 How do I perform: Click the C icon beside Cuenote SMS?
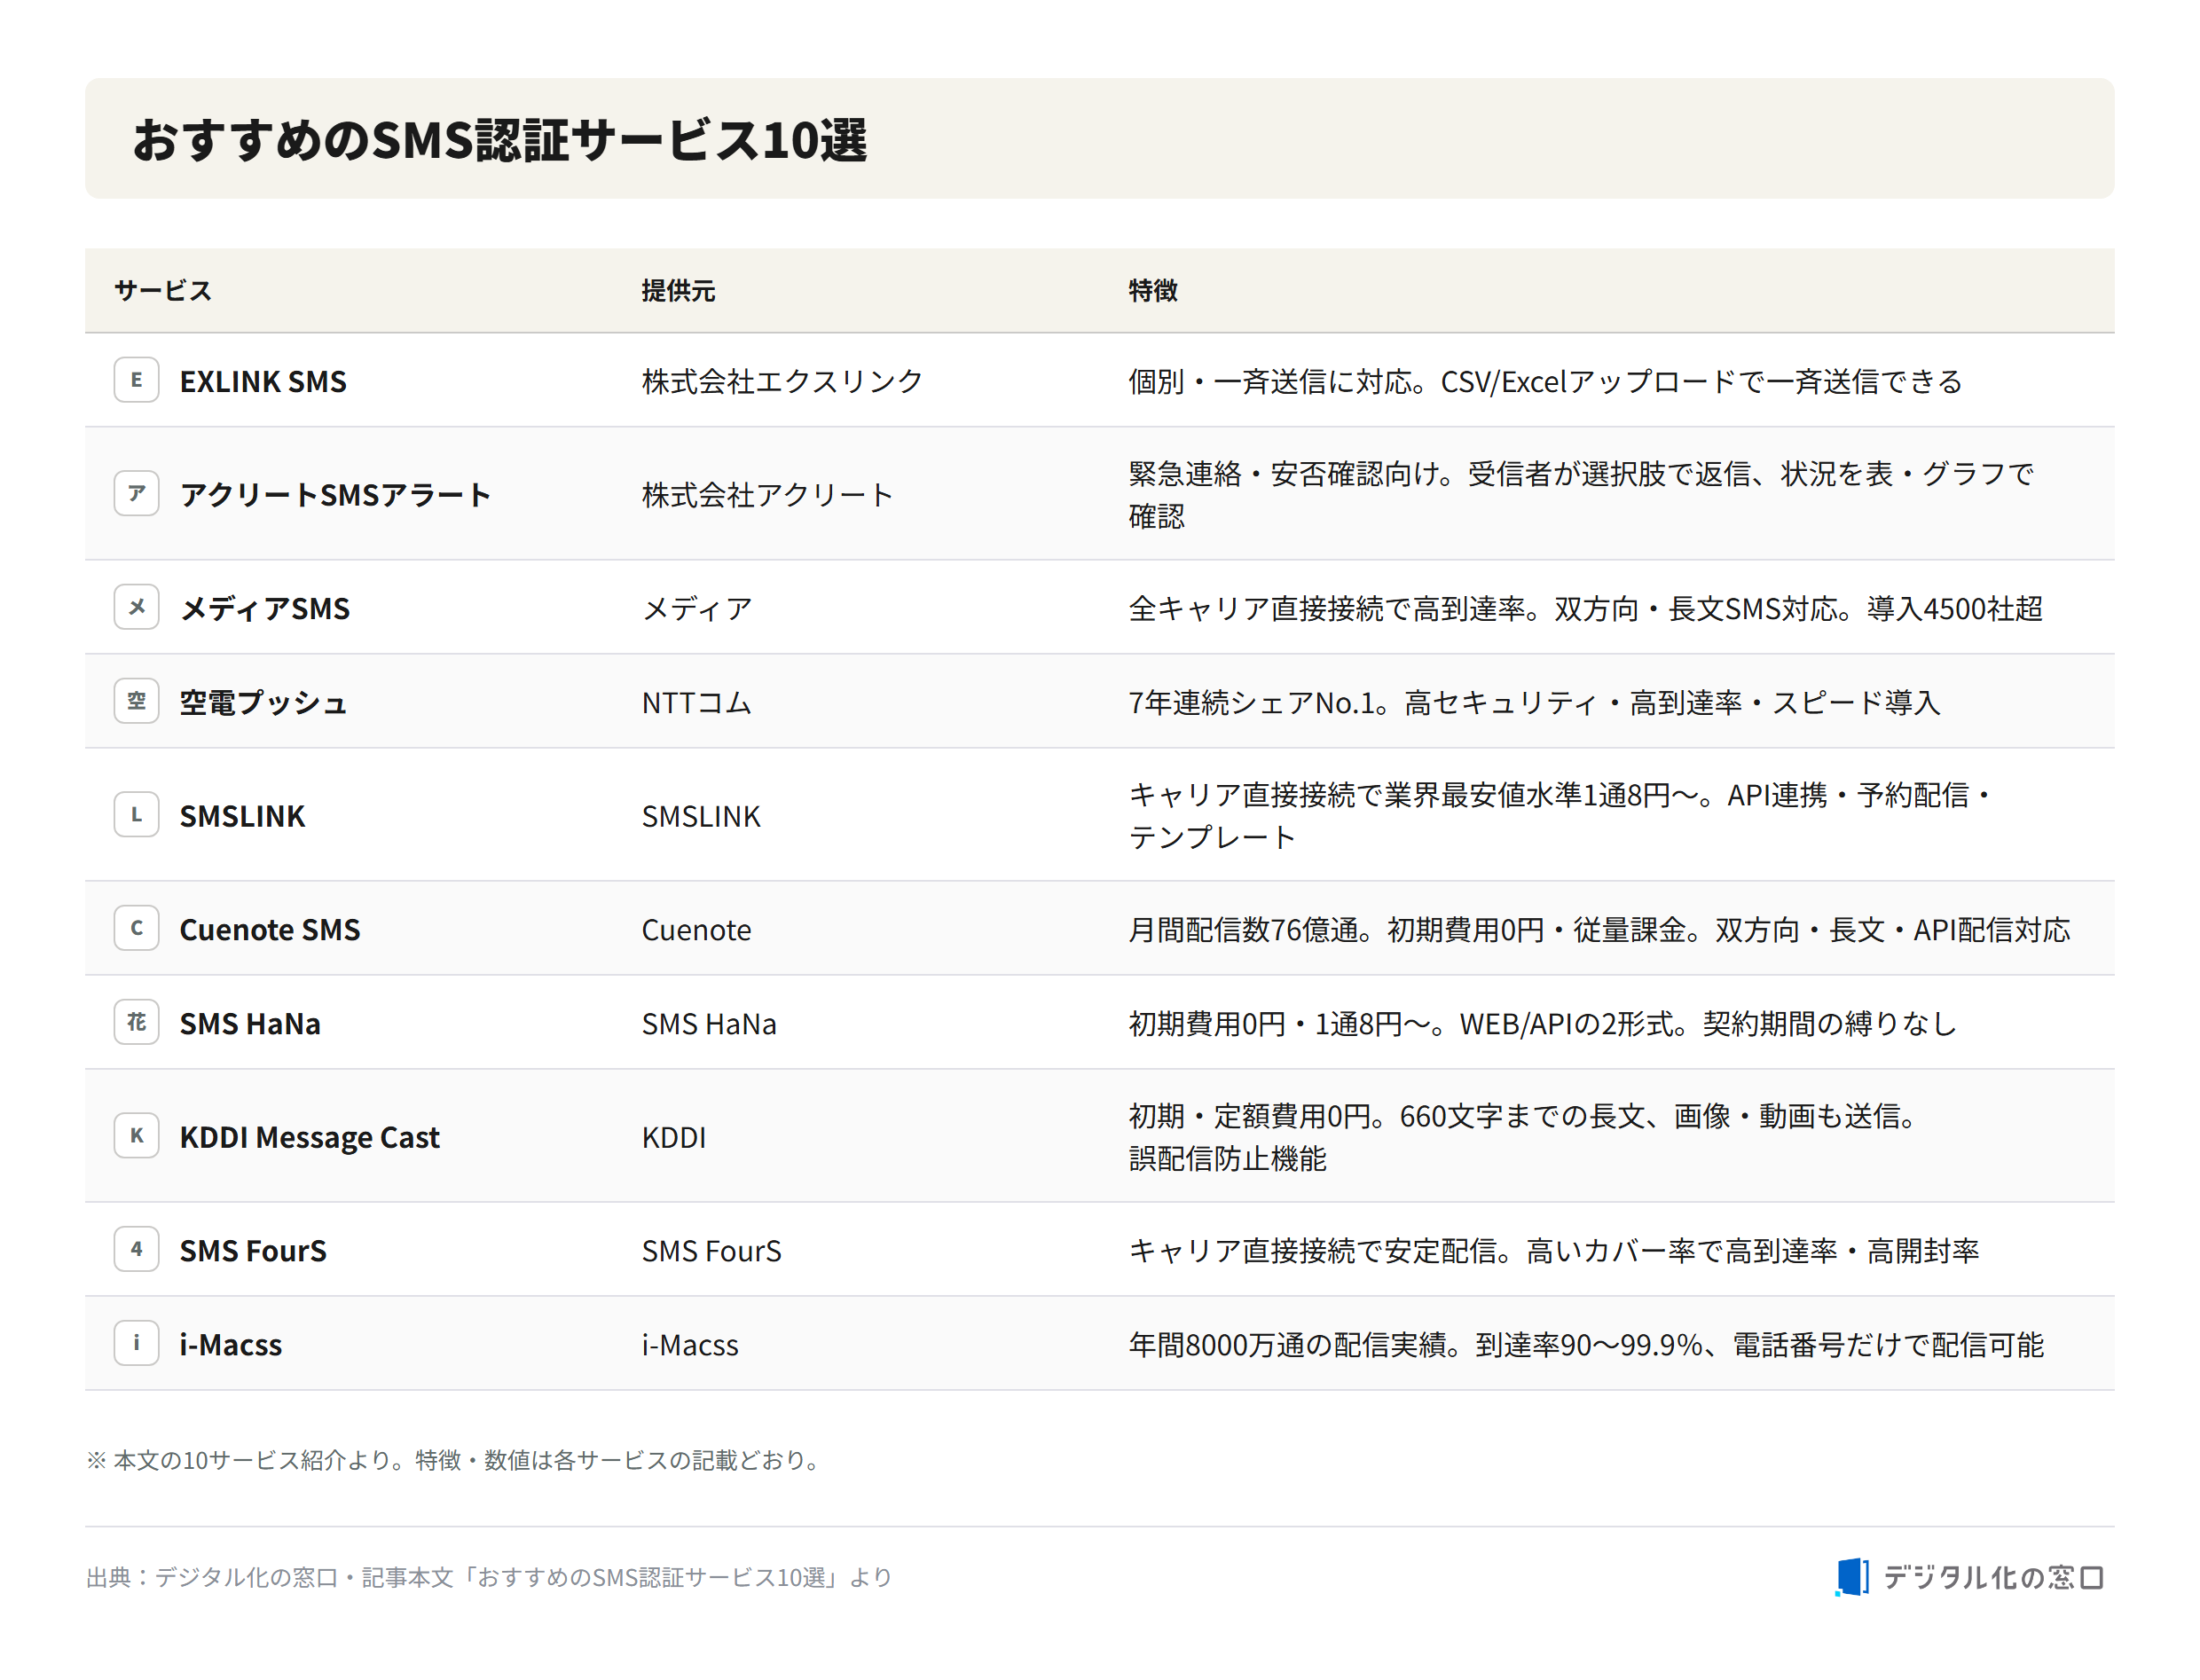coord(136,928)
